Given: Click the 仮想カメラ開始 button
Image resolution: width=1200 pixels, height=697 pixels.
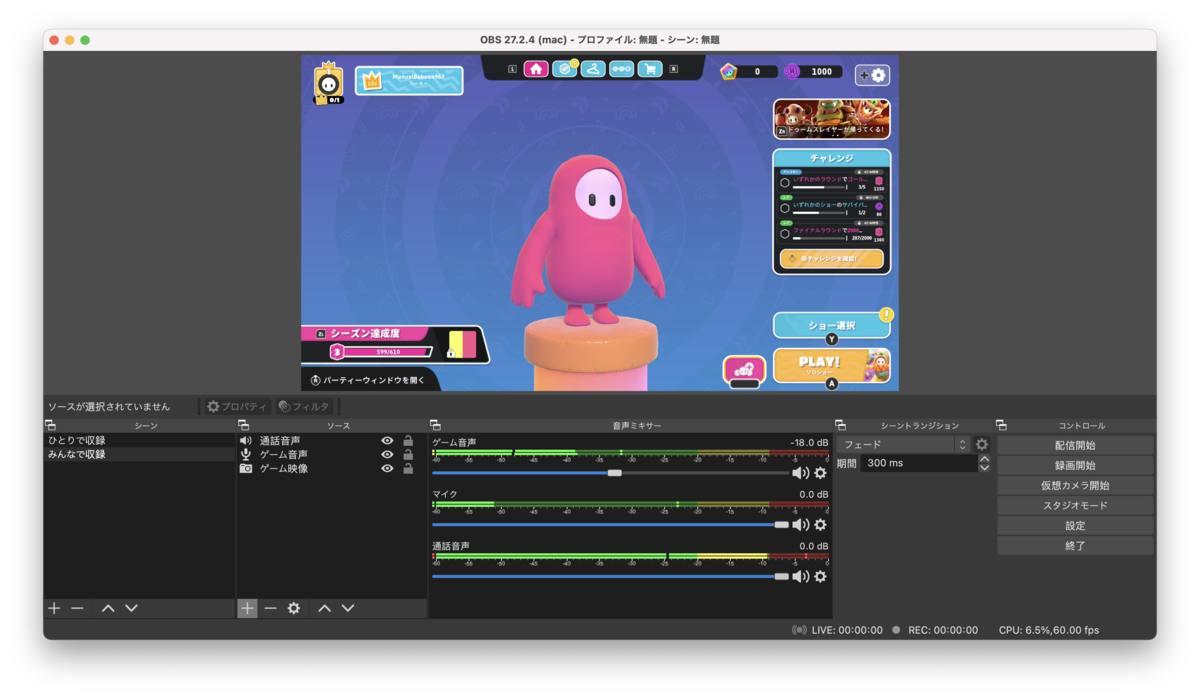Looking at the screenshot, I should pyautogui.click(x=1075, y=485).
